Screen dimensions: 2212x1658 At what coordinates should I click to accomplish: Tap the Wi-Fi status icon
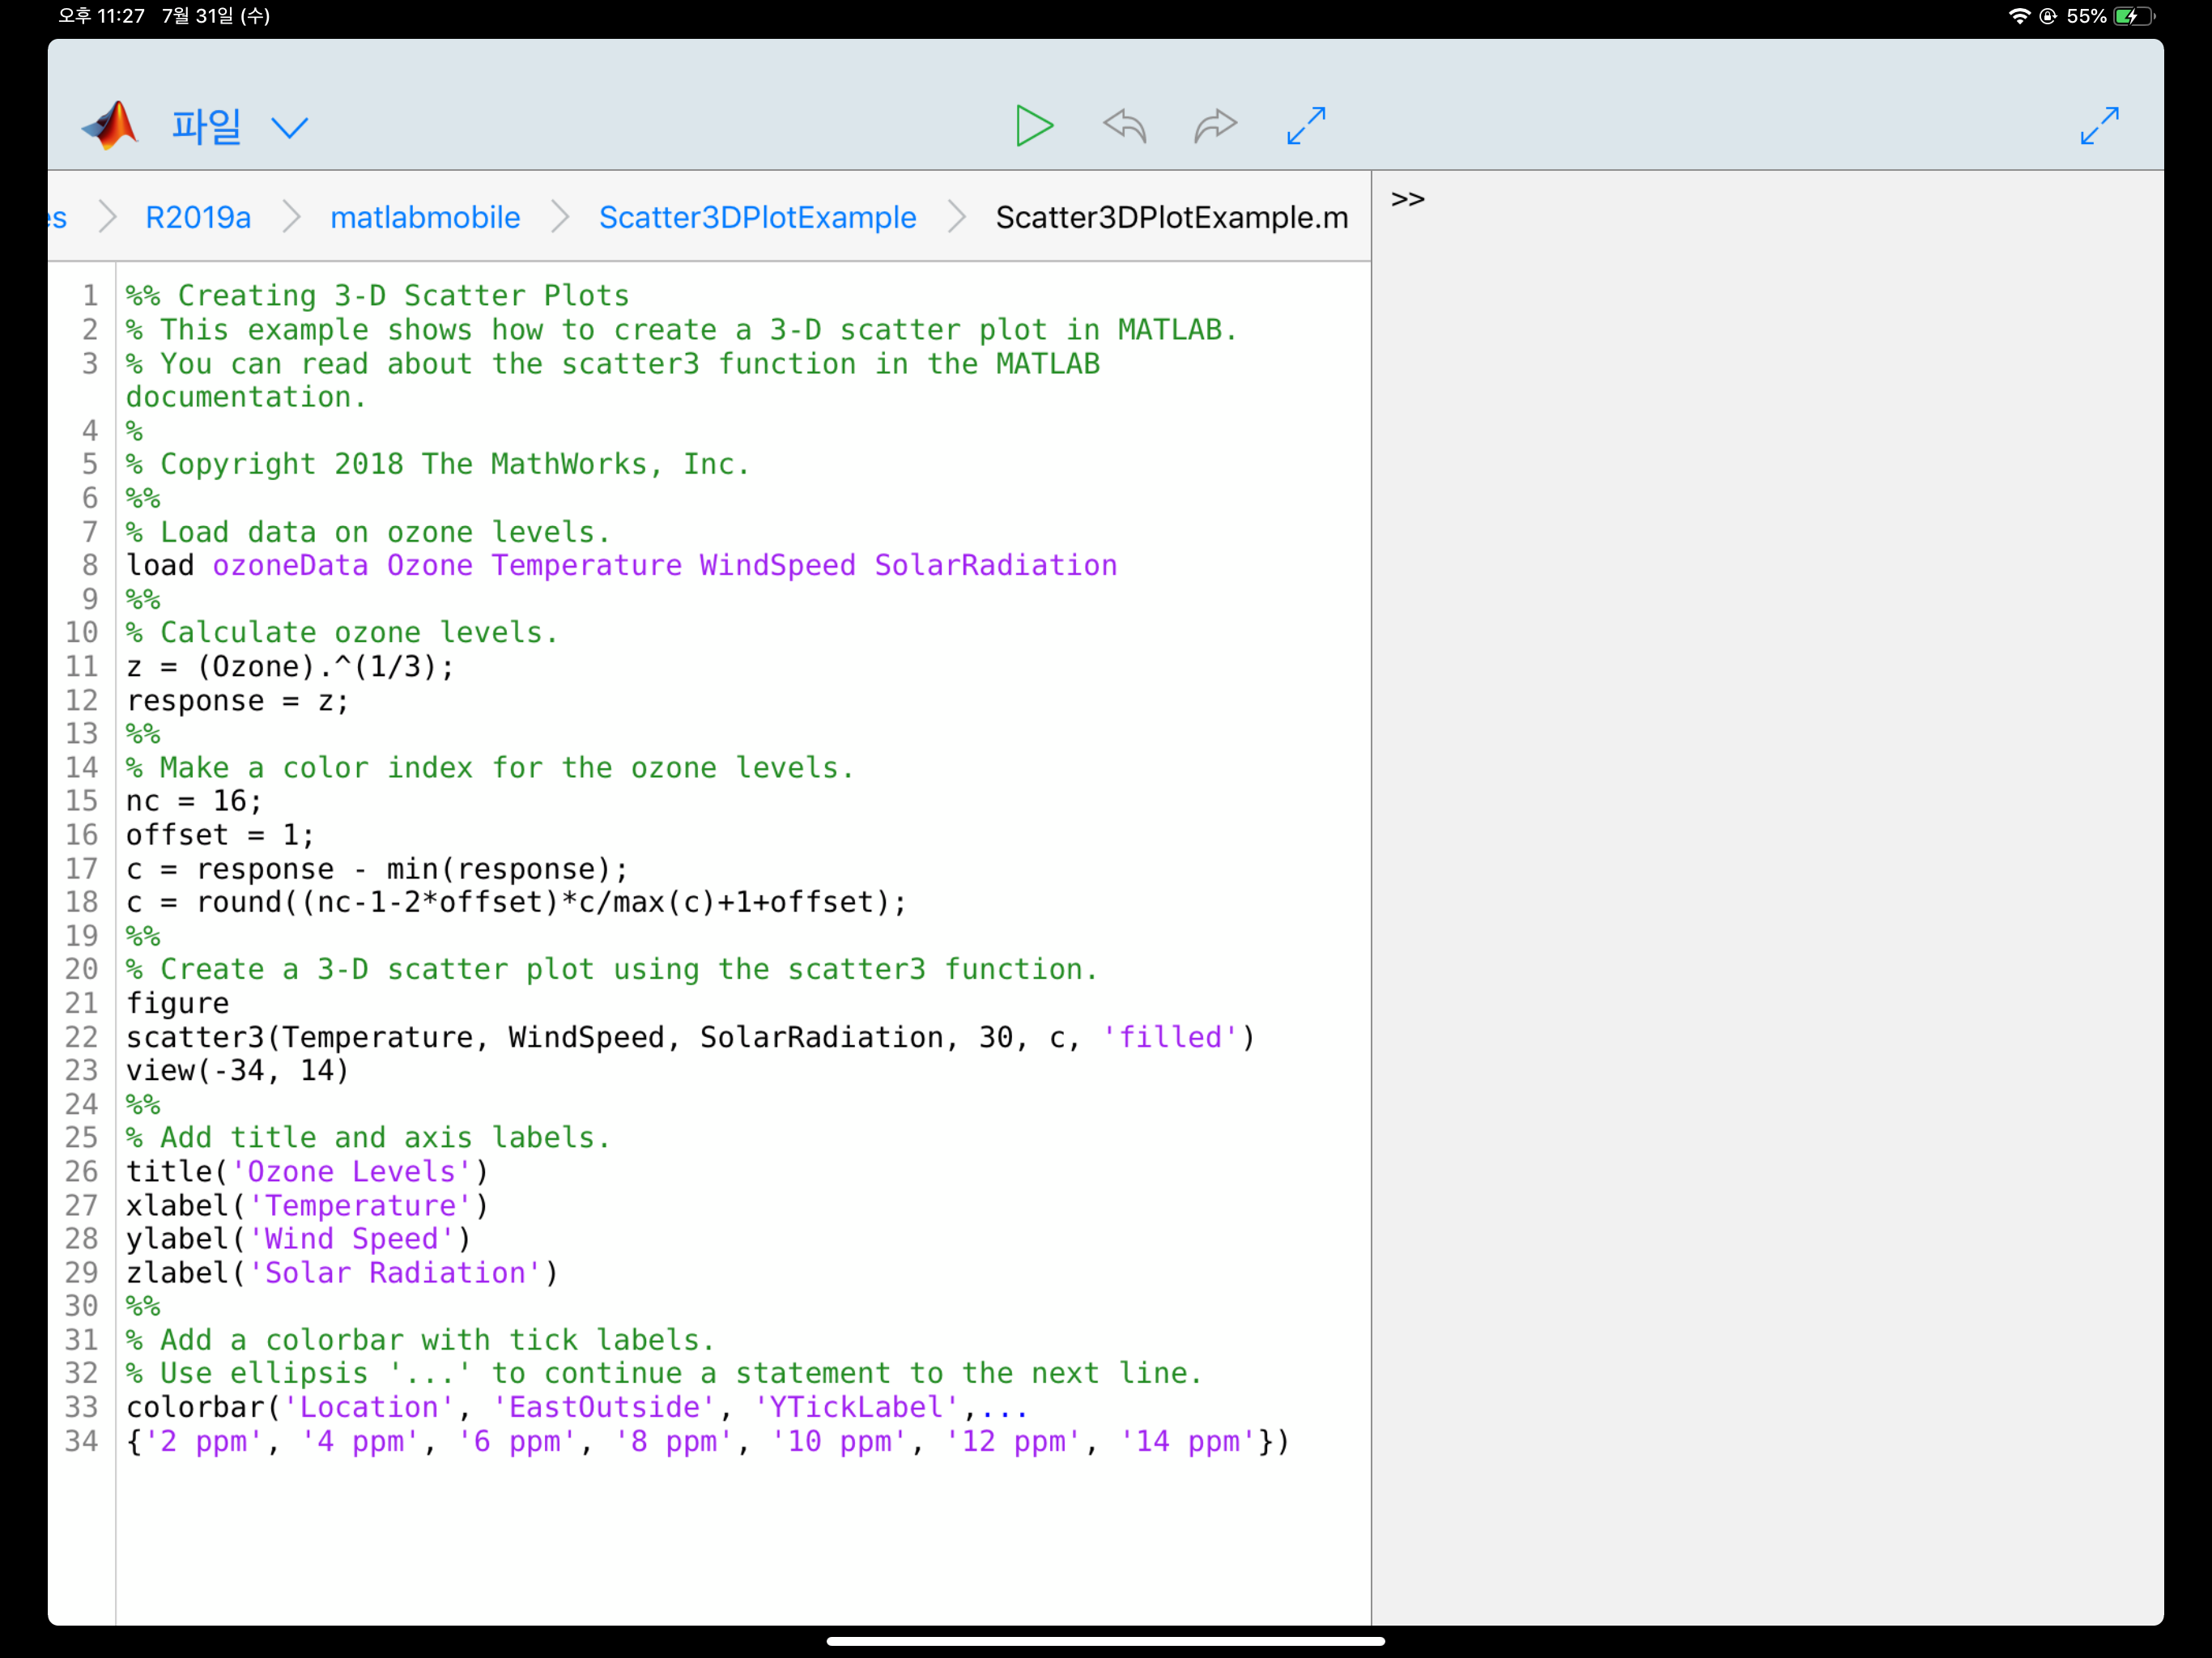tap(2019, 16)
